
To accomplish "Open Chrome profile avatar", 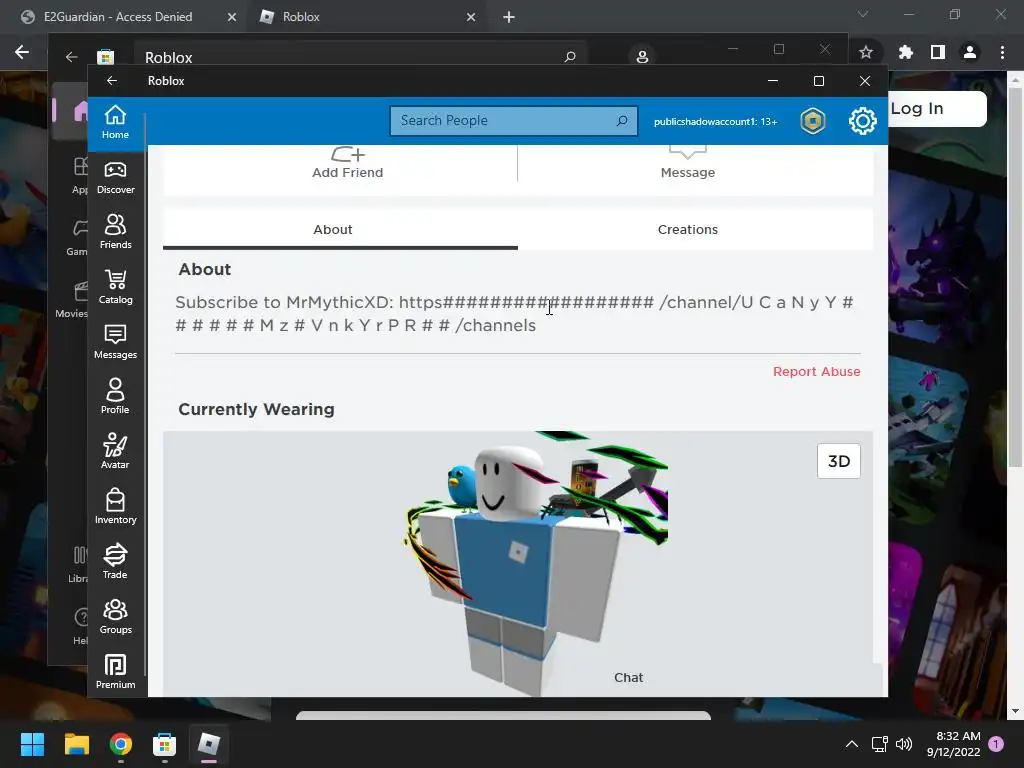I will pos(970,52).
